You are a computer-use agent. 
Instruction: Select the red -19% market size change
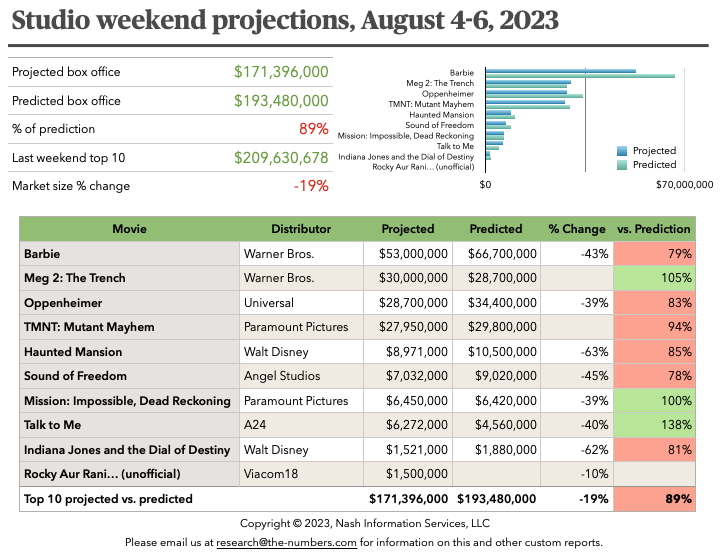pyautogui.click(x=311, y=186)
